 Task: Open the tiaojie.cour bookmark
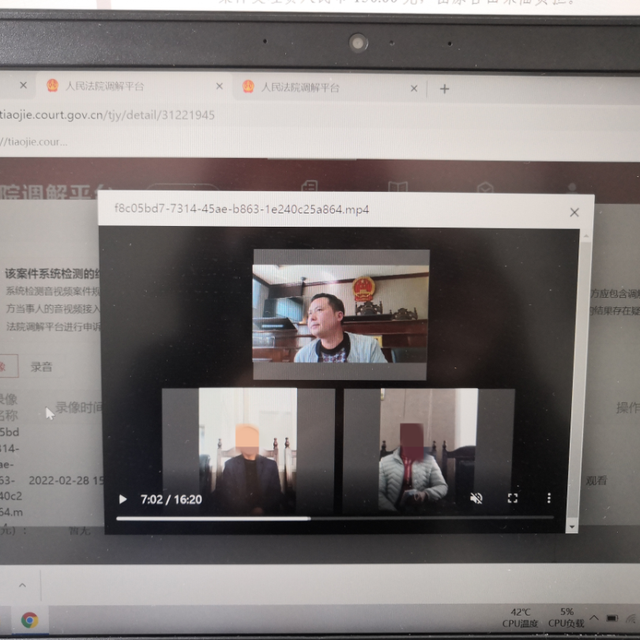[x=33, y=142]
